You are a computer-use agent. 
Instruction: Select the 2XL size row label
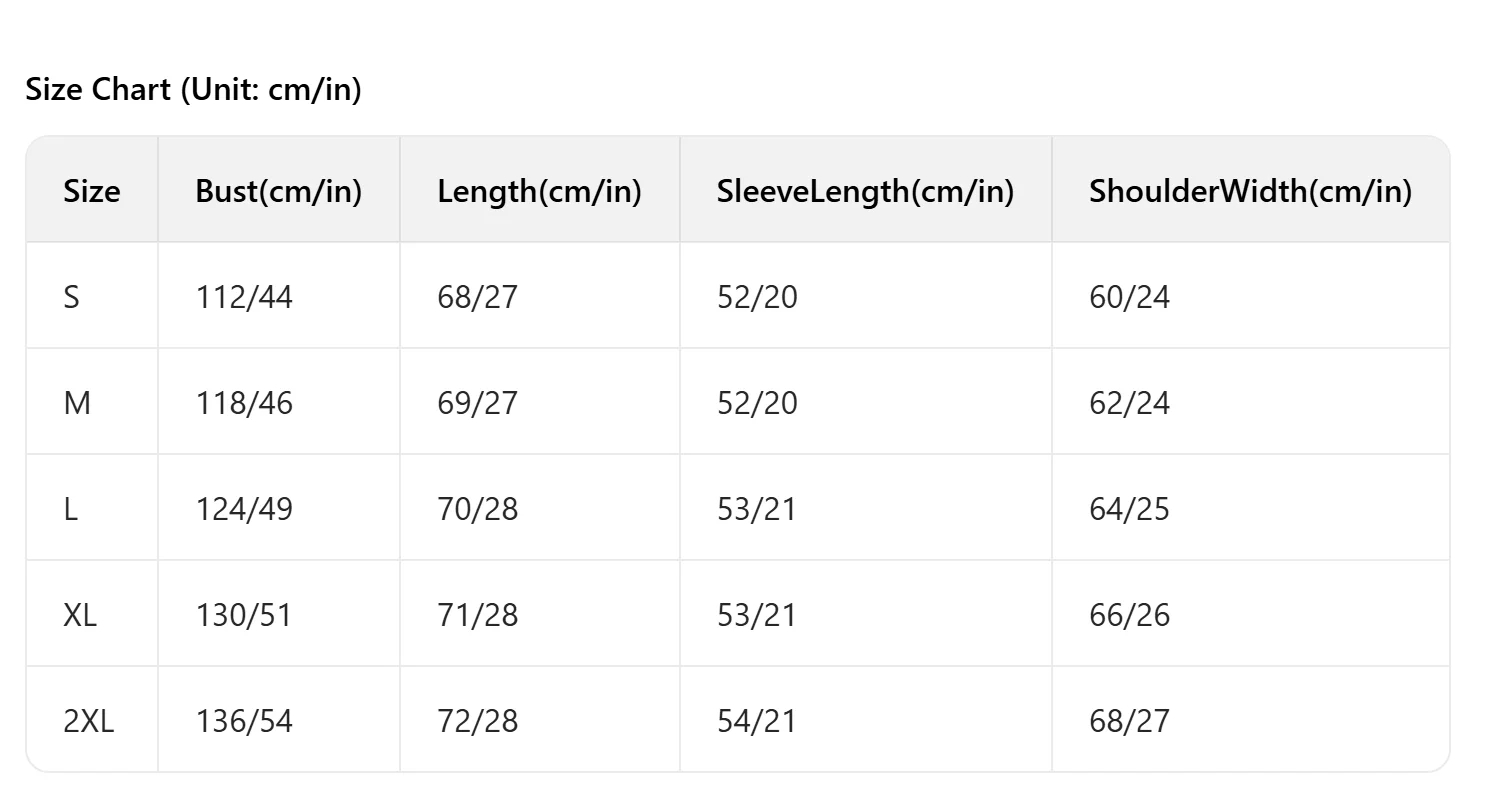(89, 721)
